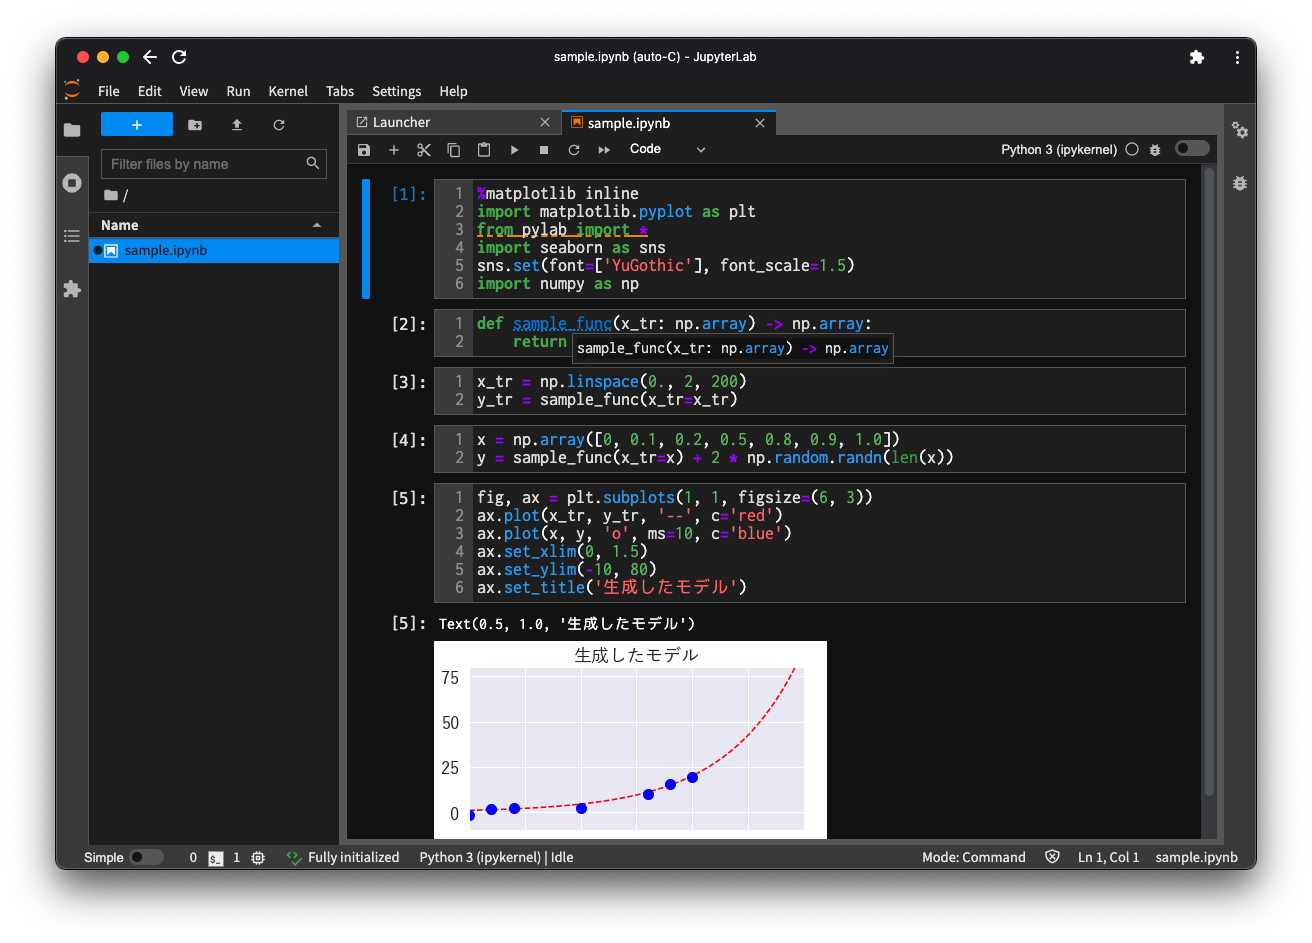This screenshot has width=1312, height=943.
Task: Restart kernel and run all cells
Action: [x=603, y=149]
